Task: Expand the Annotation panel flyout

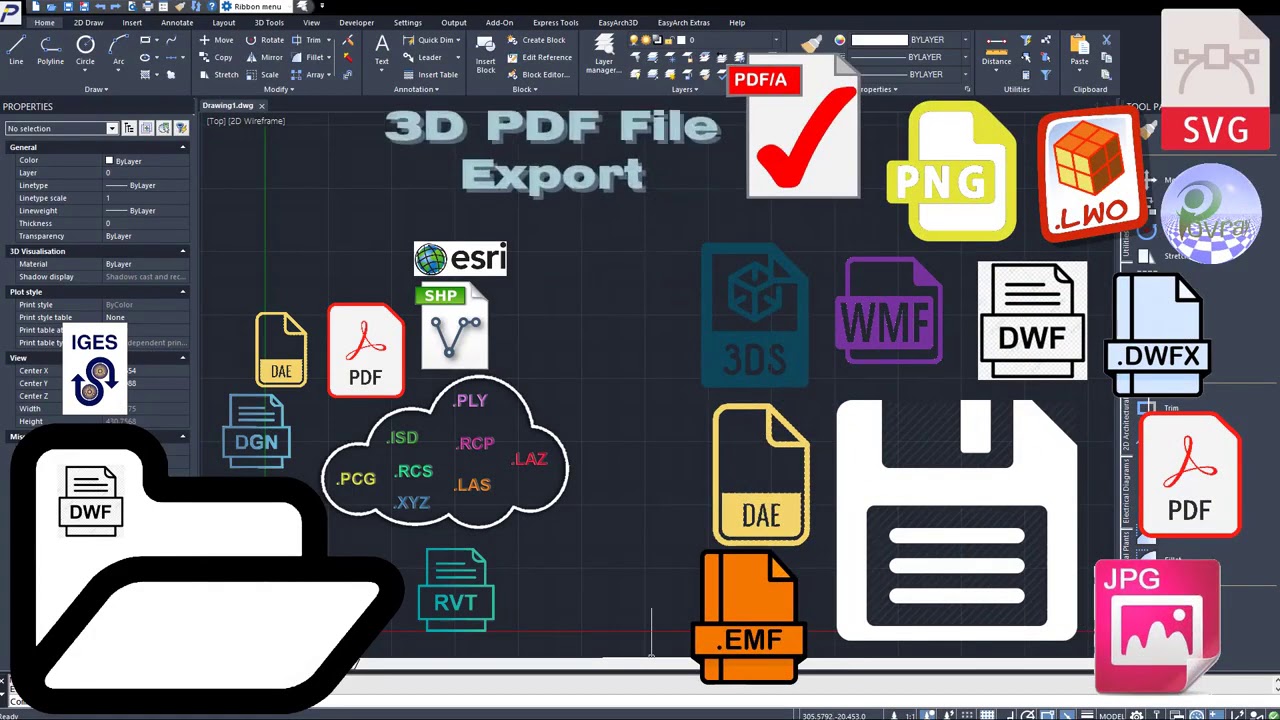Action: coord(416,89)
